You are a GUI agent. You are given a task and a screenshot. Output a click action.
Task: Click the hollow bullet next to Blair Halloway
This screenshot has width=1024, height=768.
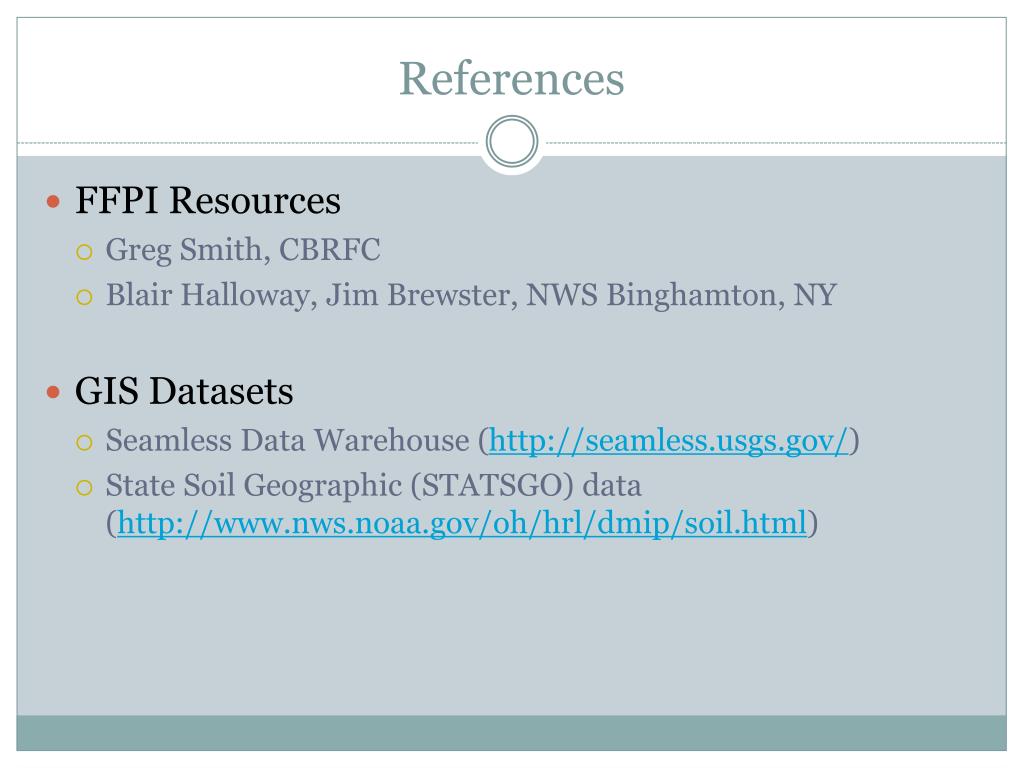click(x=84, y=297)
